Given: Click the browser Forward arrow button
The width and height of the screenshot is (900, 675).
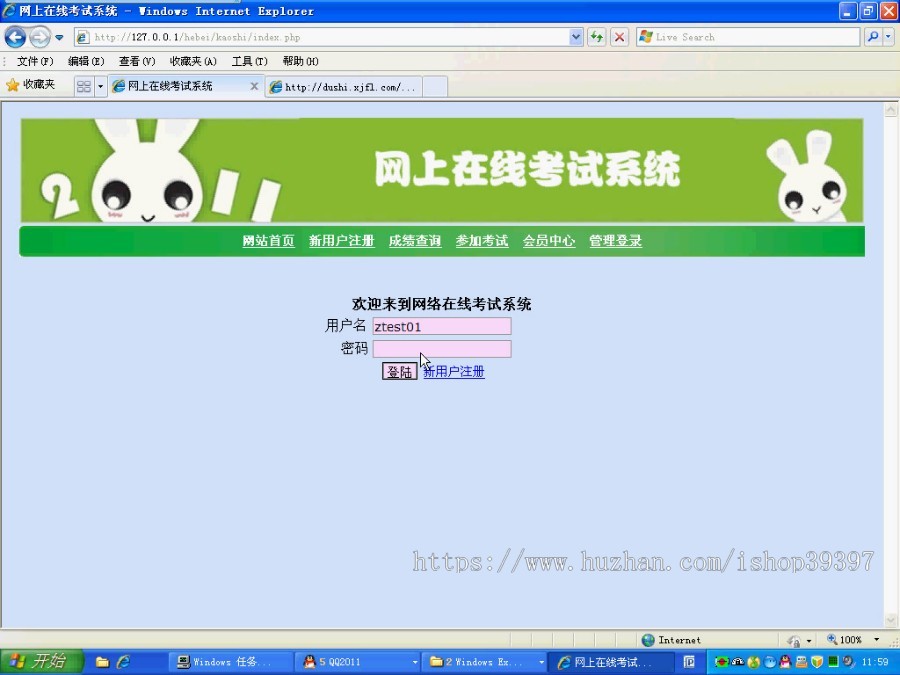Looking at the screenshot, I should (39, 37).
